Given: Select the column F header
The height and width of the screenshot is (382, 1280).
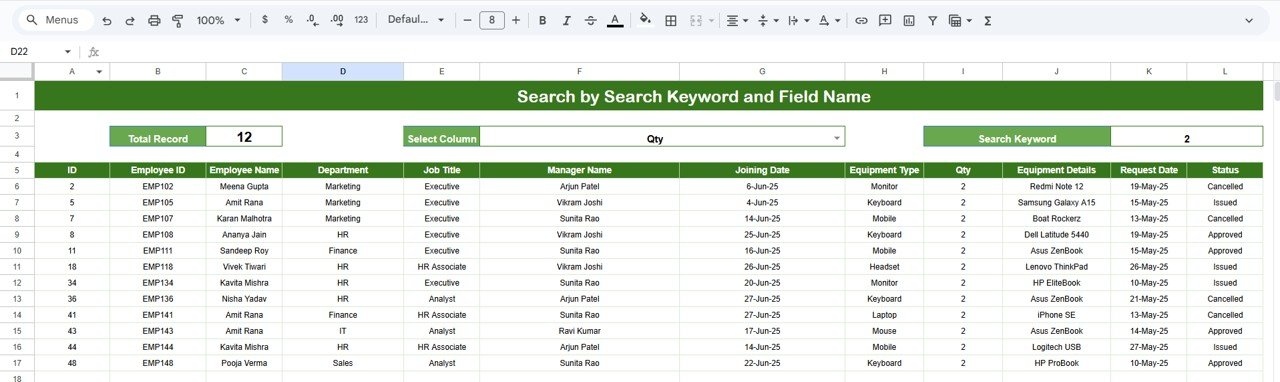Looking at the screenshot, I should point(579,72).
